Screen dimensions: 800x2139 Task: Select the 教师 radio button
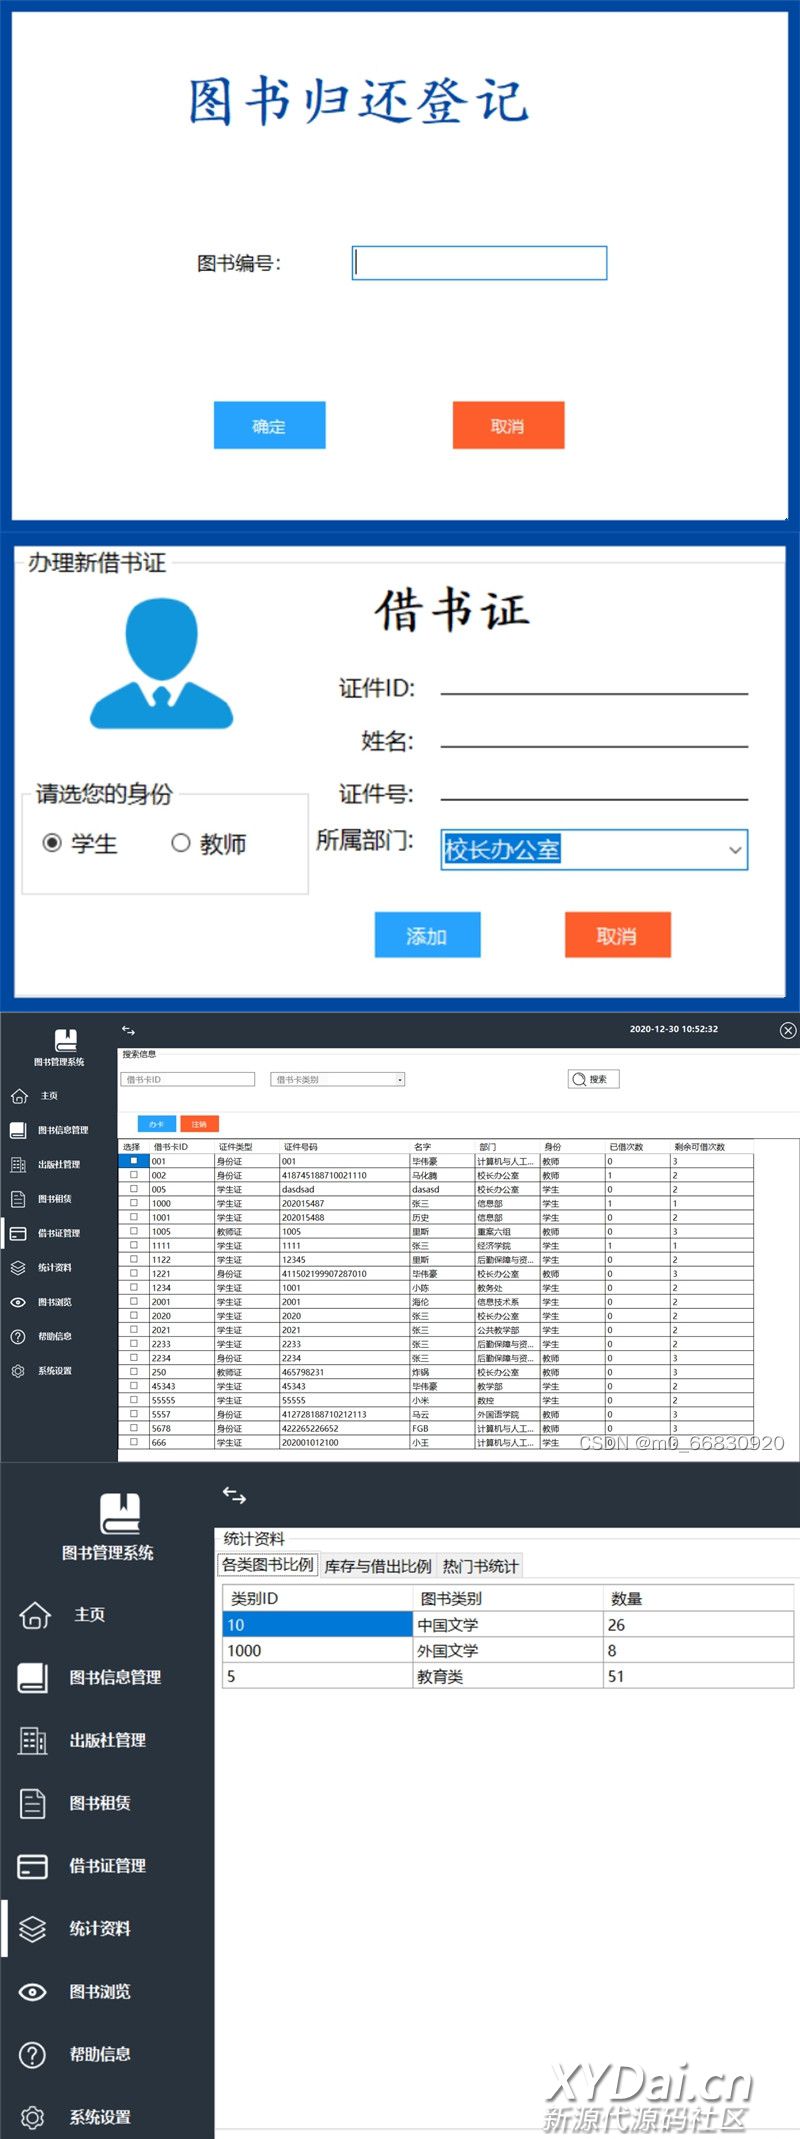tap(181, 843)
